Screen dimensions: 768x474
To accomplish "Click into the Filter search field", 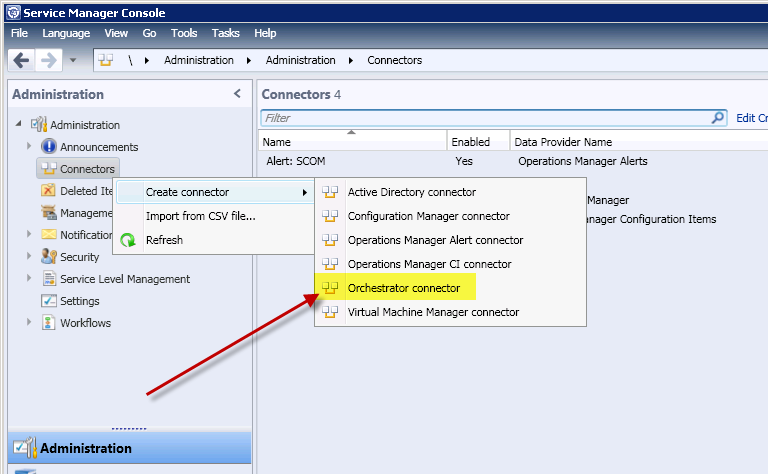I will pos(480,118).
